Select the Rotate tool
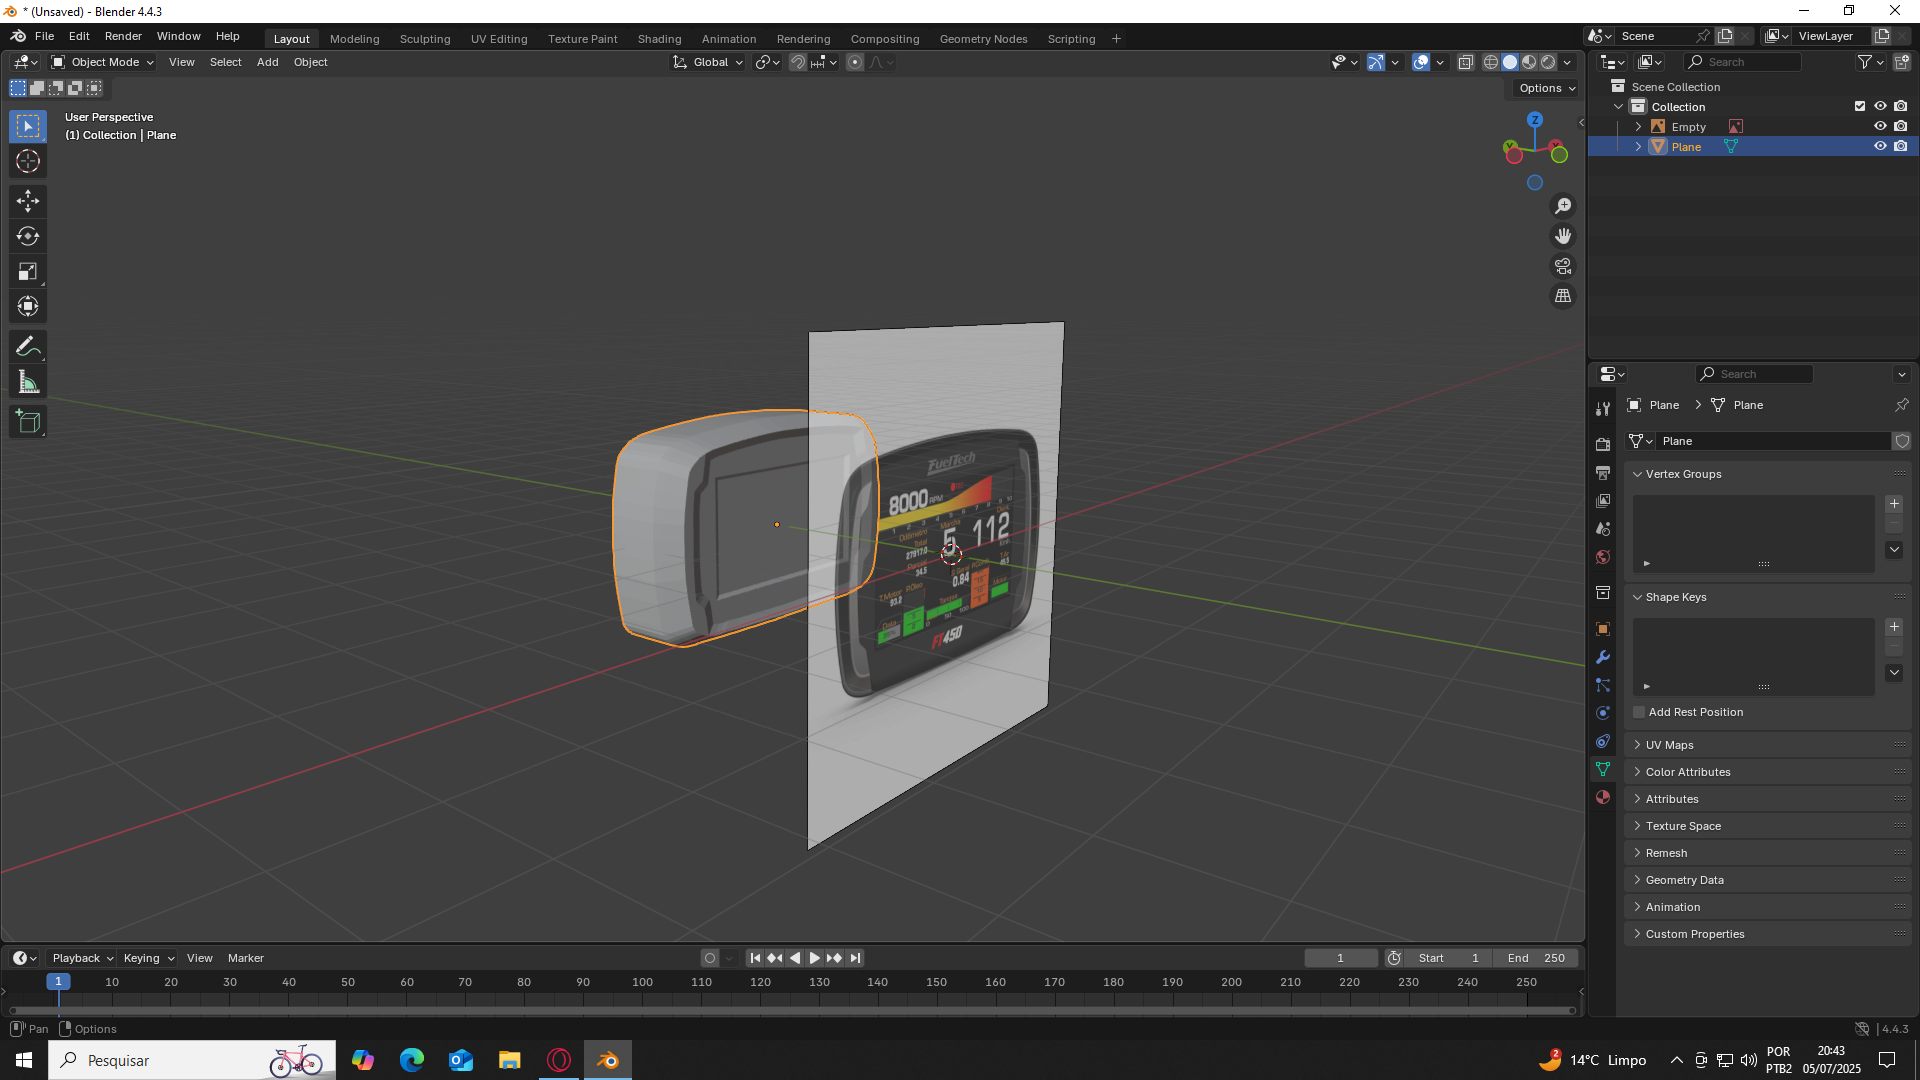 (28, 236)
